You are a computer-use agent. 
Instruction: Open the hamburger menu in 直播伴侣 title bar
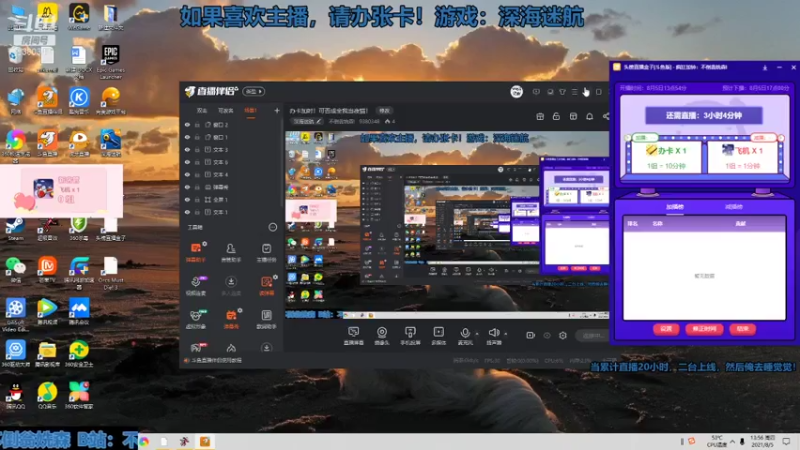click(574, 92)
